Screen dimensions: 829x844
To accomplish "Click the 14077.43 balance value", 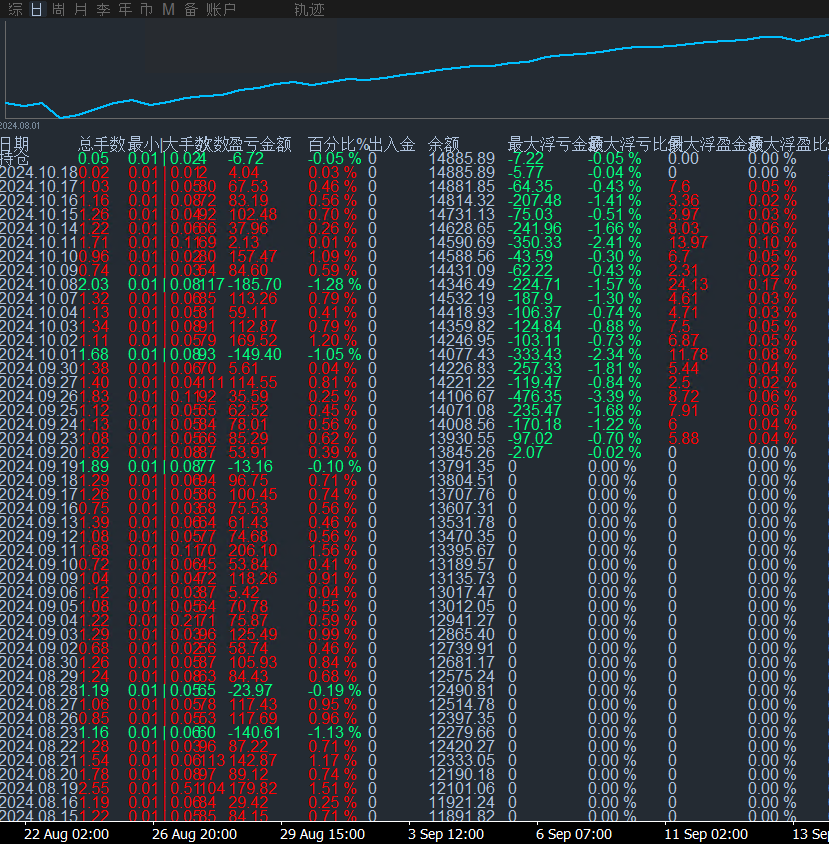I will [x=461, y=354].
